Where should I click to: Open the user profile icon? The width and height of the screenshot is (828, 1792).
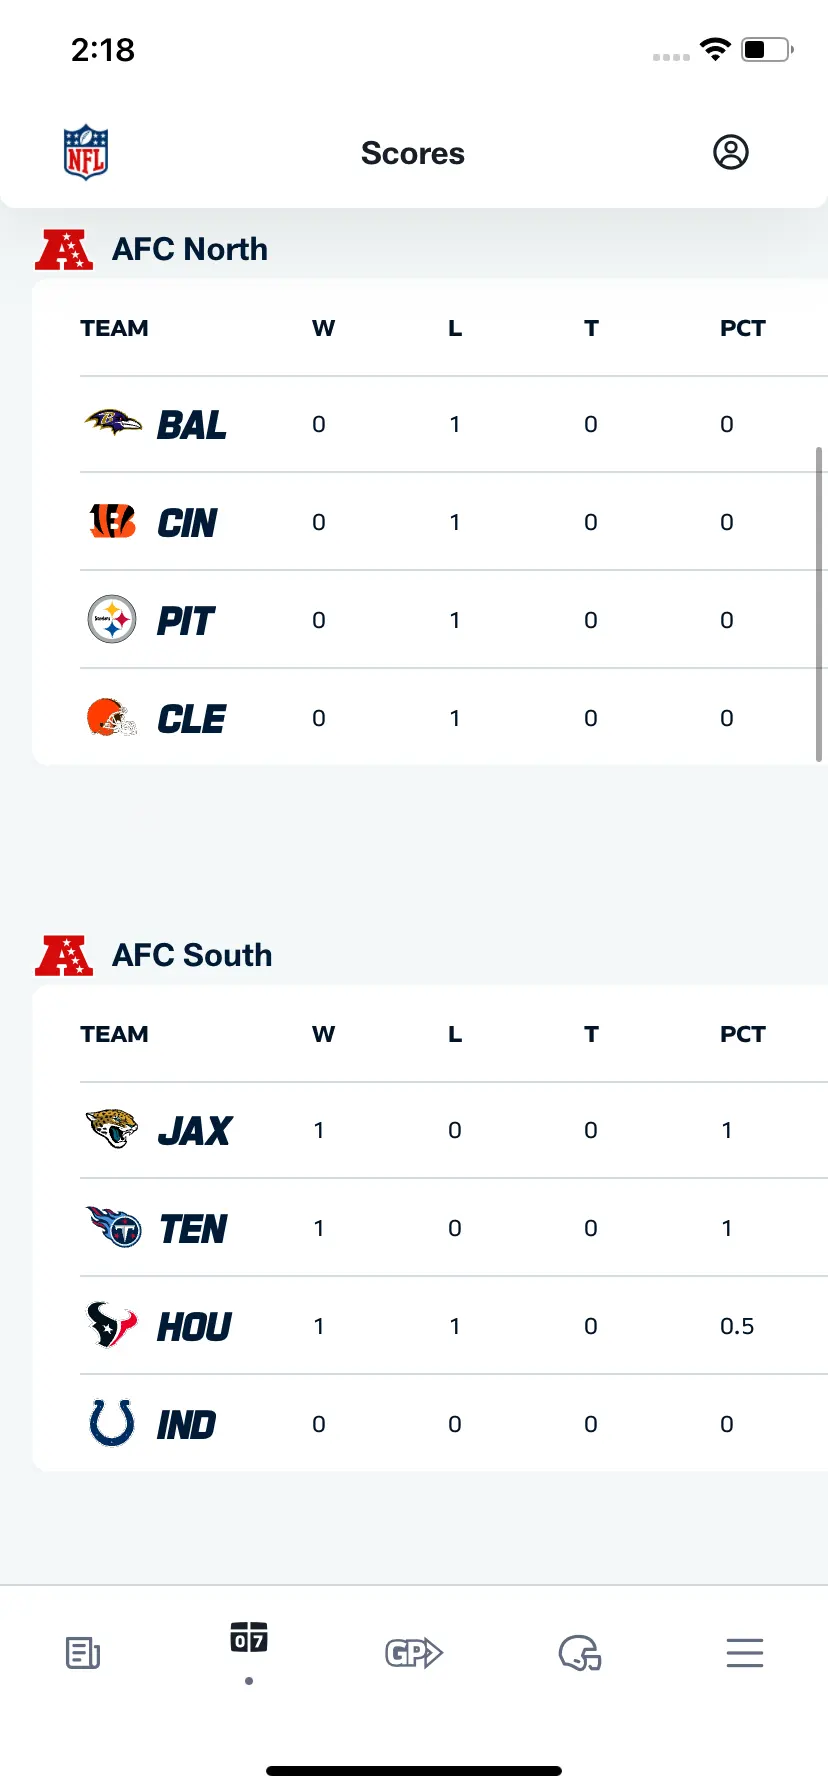[731, 152]
